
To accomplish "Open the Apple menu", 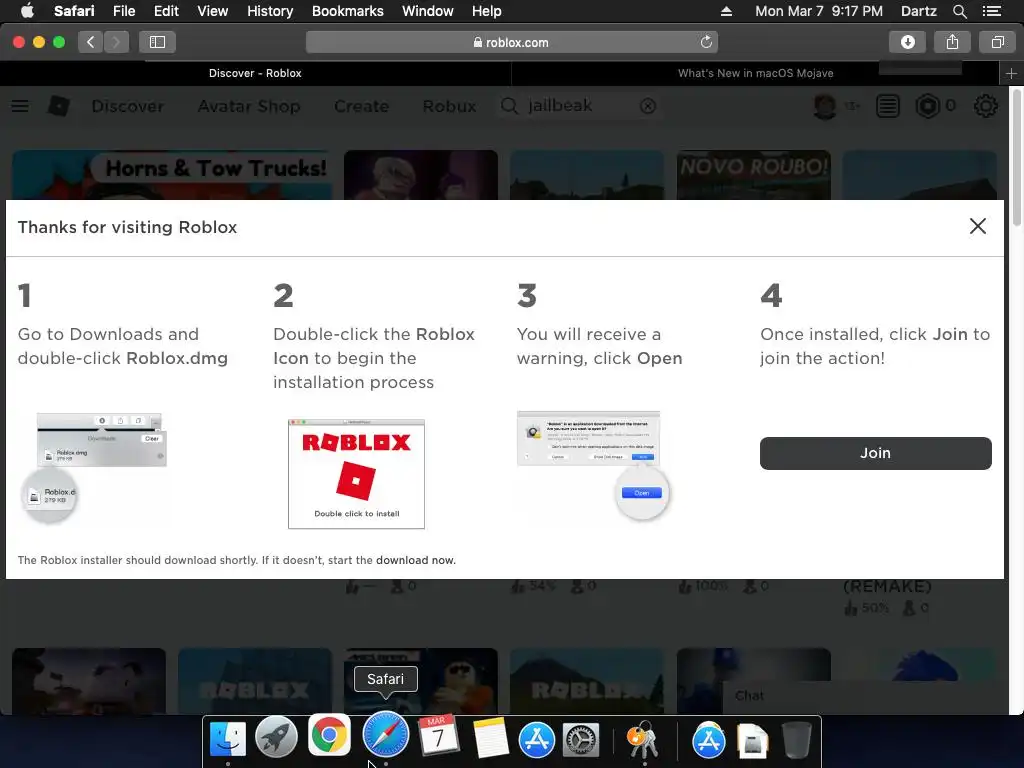I will tap(27, 11).
